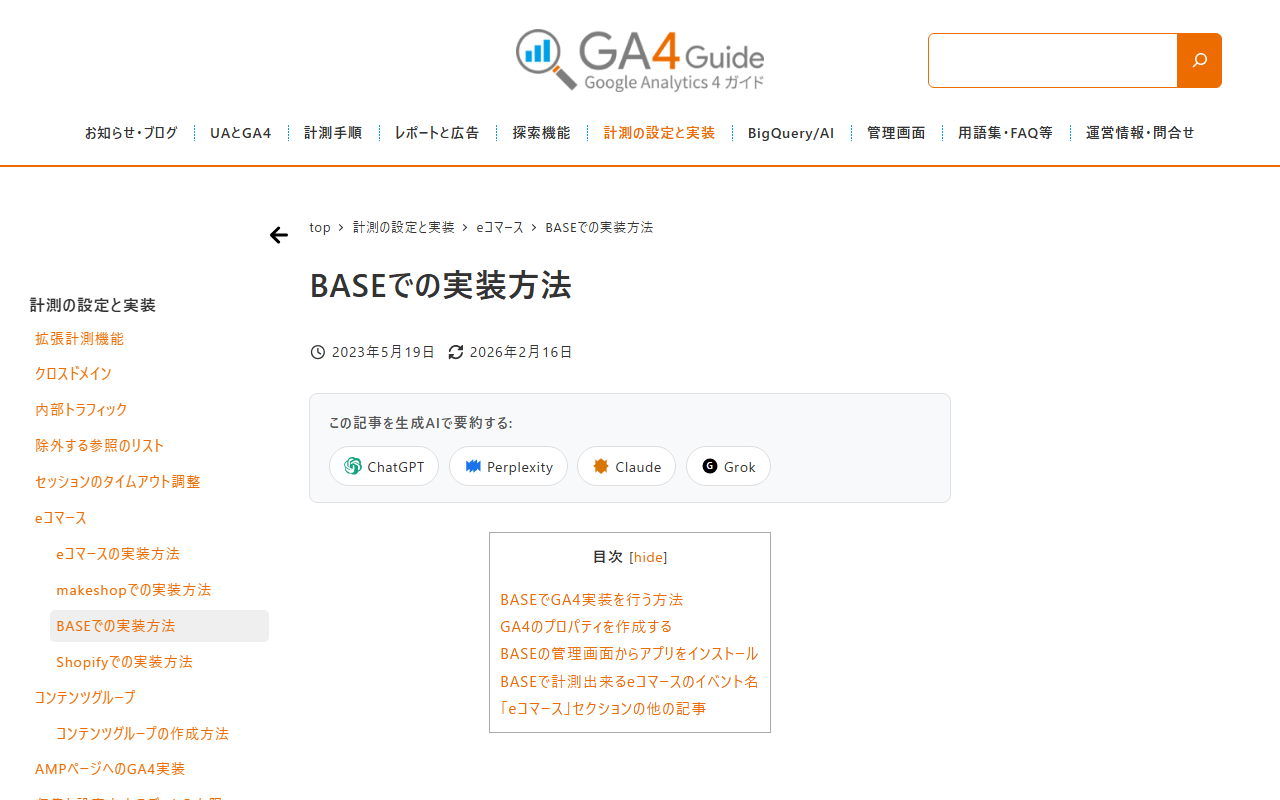The width and height of the screenshot is (1280, 800).
Task: Open sidebar link AMPページへのGA4実装
Action: pos(110,769)
